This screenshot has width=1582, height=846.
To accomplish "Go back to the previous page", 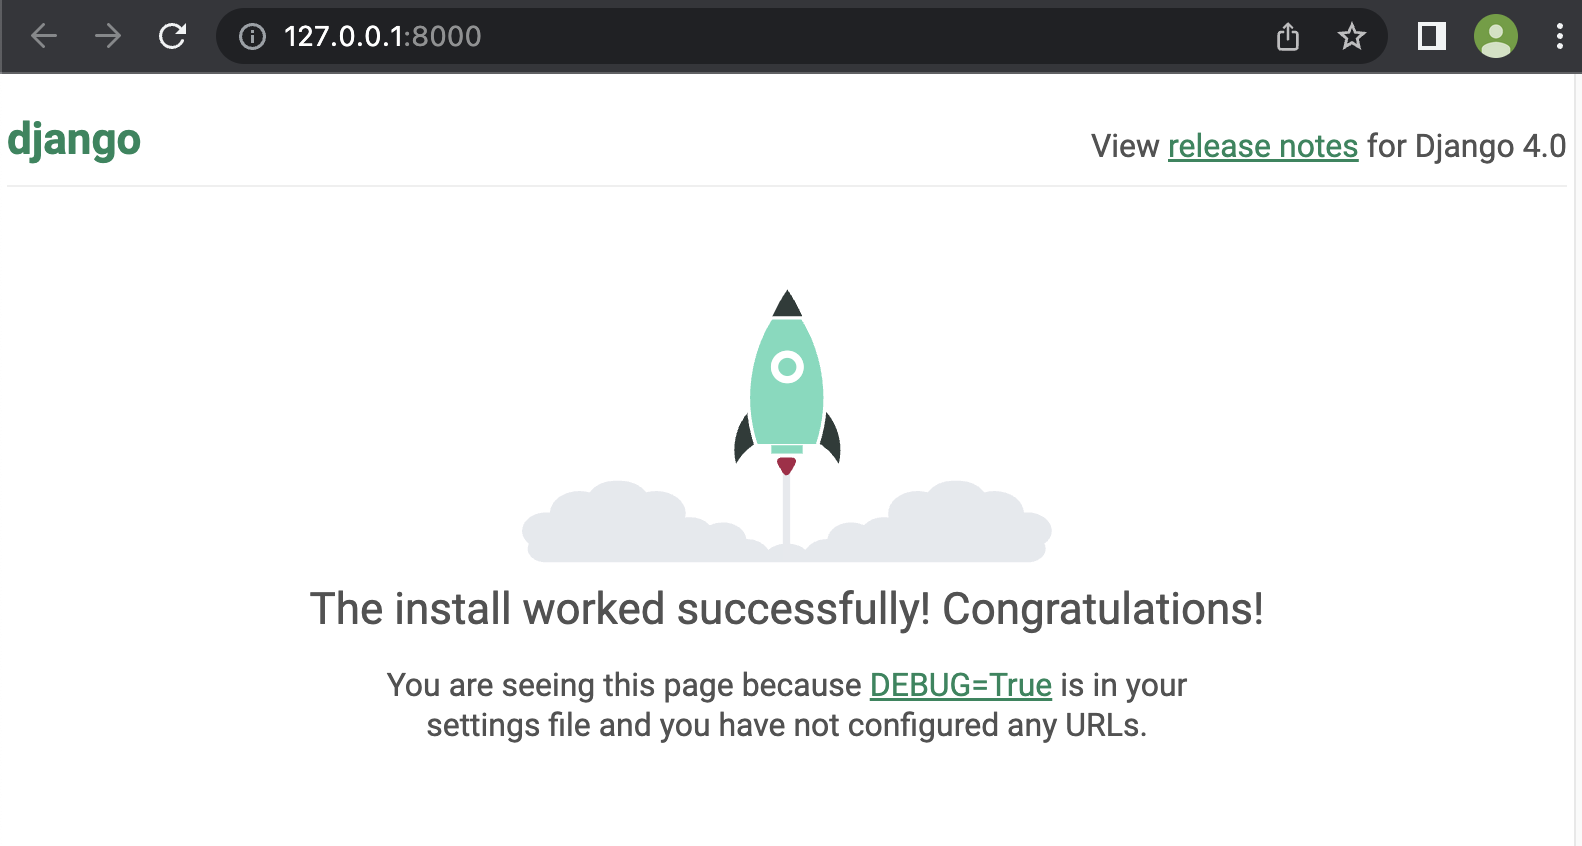I will [44, 36].
